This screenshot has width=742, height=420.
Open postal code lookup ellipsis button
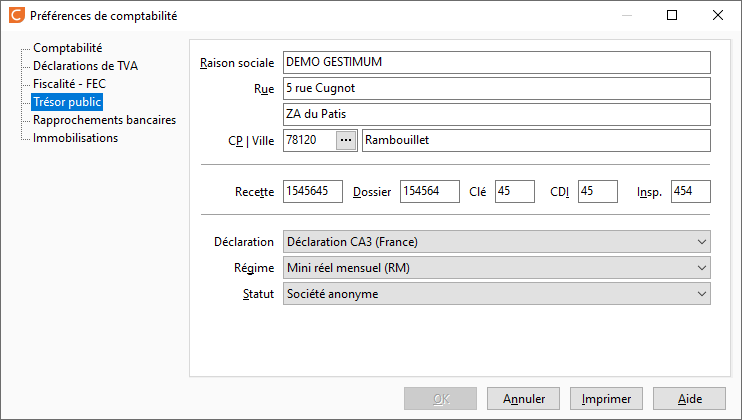click(346, 140)
